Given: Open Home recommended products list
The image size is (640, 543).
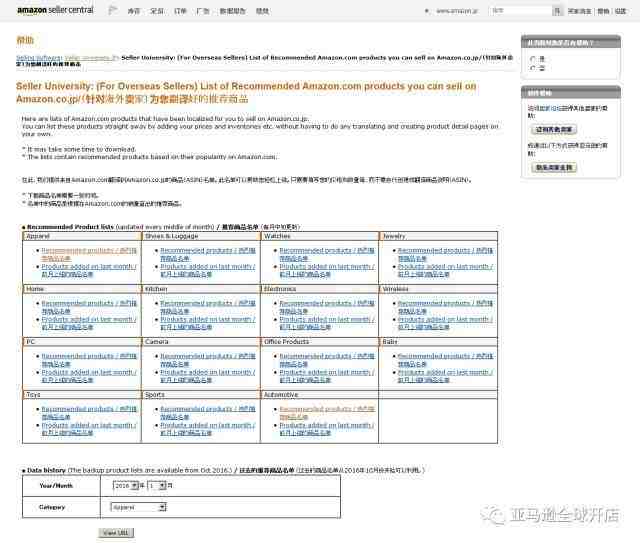Looking at the screenshot, I should point(89,307).
